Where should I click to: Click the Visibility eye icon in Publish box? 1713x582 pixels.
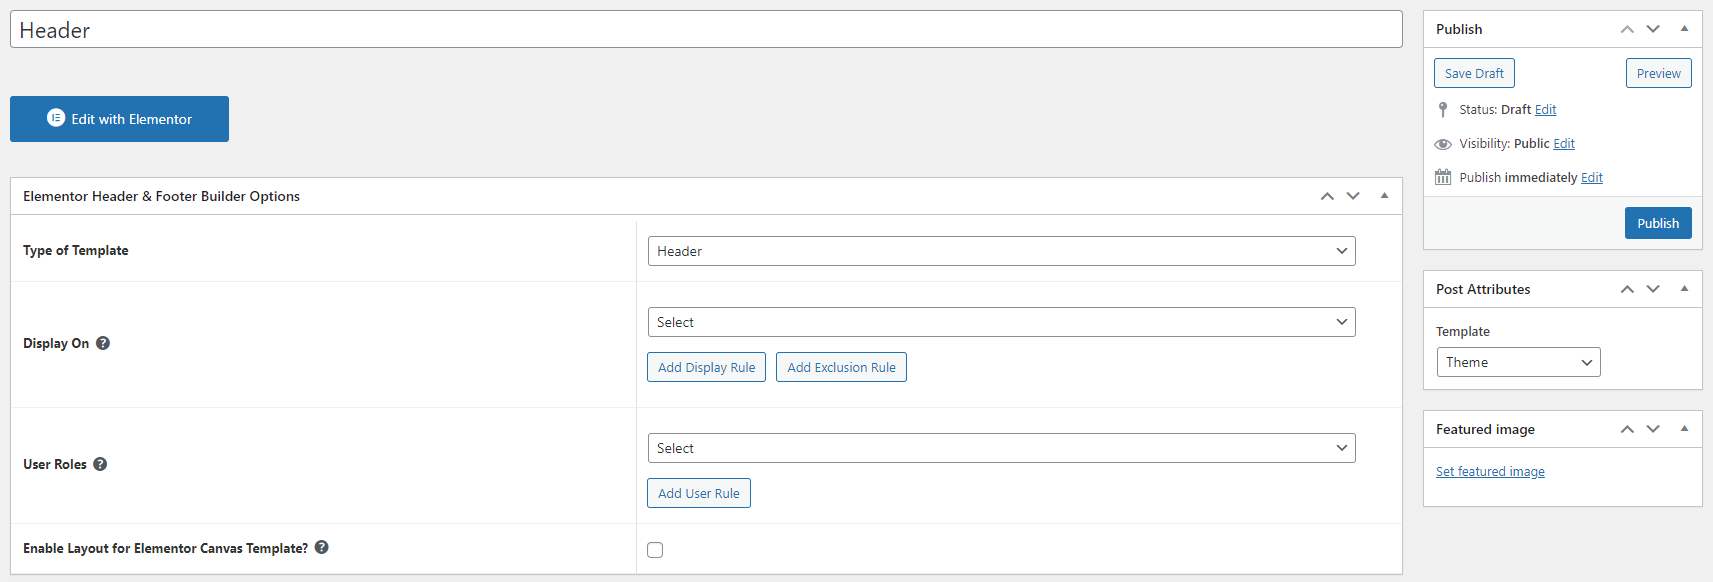point(1443,144)
